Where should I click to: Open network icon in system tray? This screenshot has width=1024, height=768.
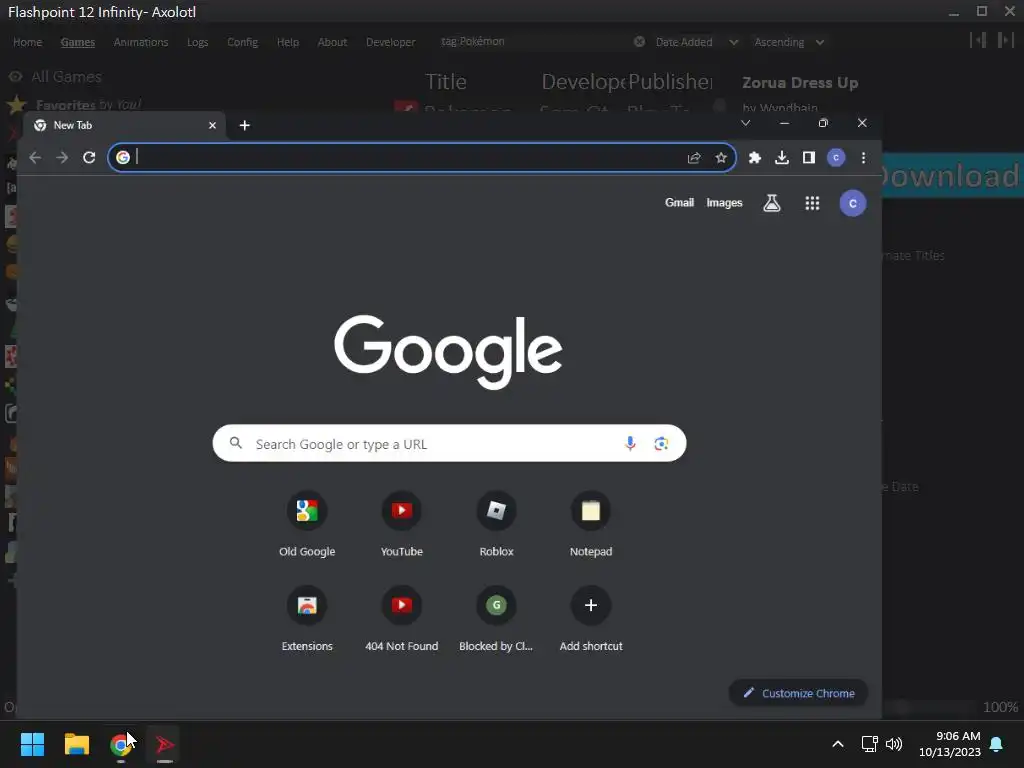point(869,744)
